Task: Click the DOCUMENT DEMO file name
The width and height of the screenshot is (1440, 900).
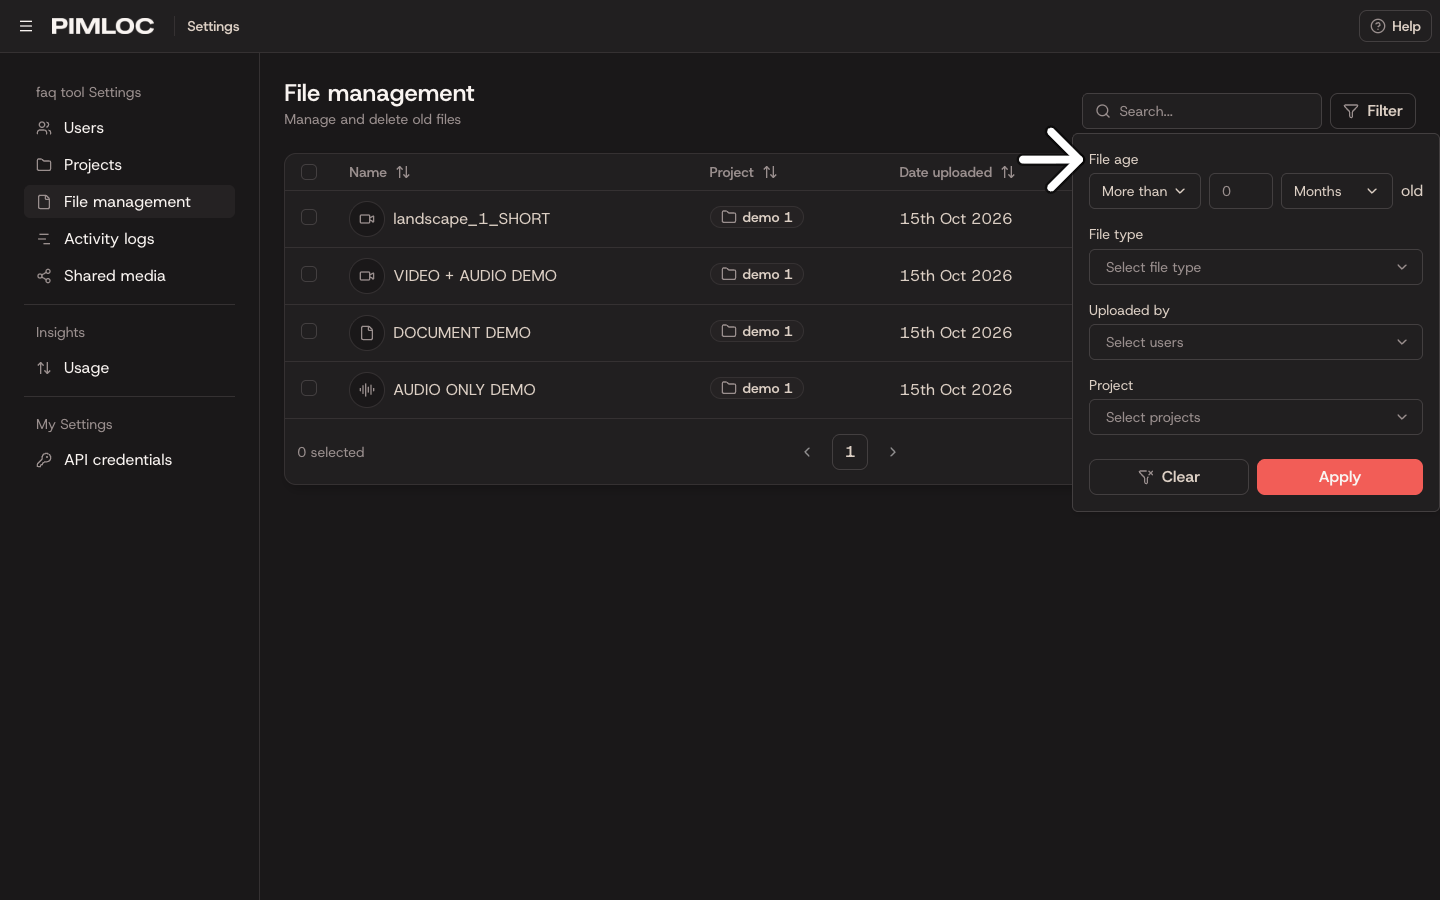Action: [462, 333]
